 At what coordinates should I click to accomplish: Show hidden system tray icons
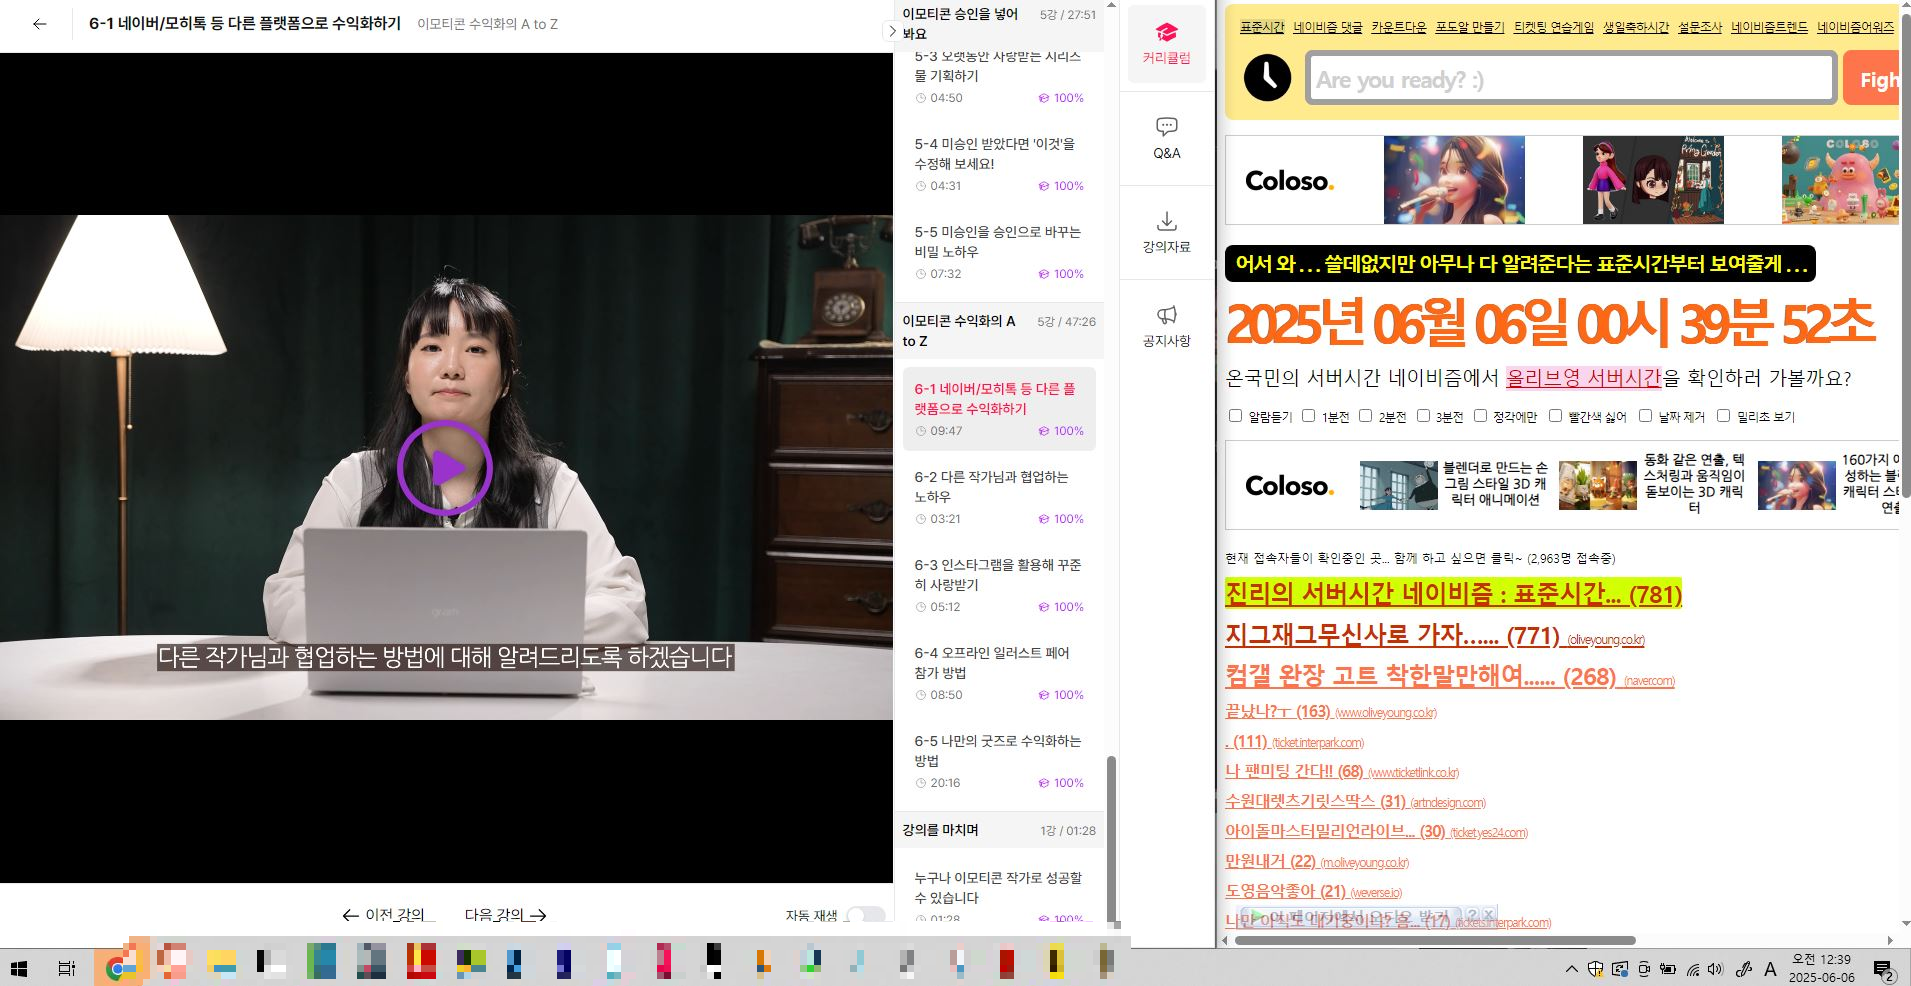tap(1572, 969)
